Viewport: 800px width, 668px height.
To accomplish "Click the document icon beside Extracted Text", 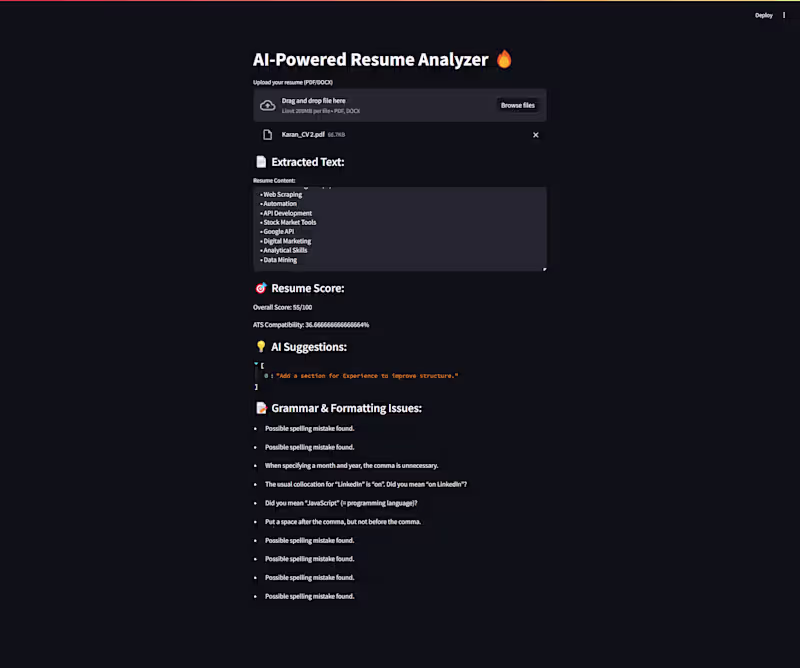I will coord(261,162).
